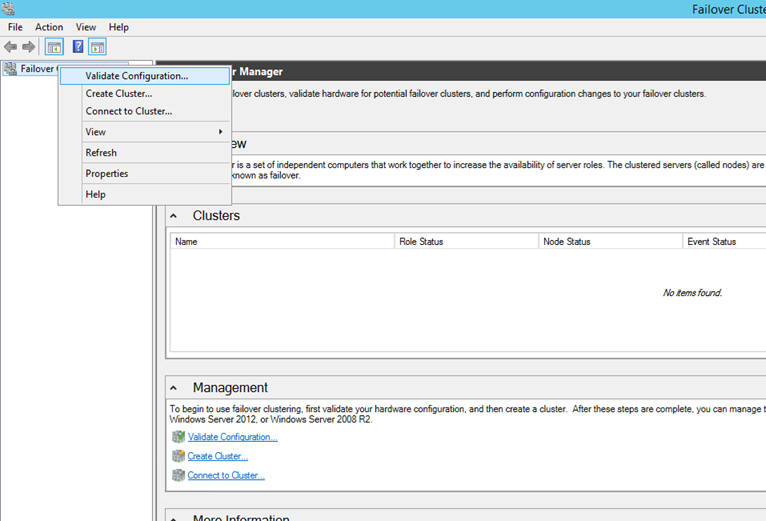Click the Validate Configuration link icon under Management
766x521 pixels.
click(178, 436)
